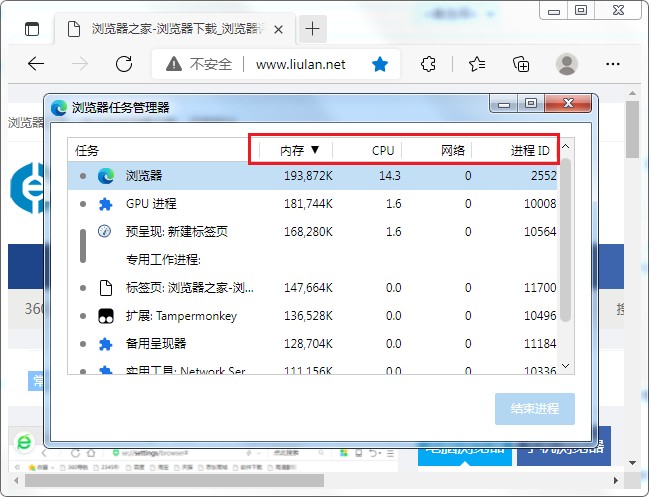Minimize the 浏览器任务管理器 window
The image size is (649, 497).
pyautogui.click(x=504, y=103)
